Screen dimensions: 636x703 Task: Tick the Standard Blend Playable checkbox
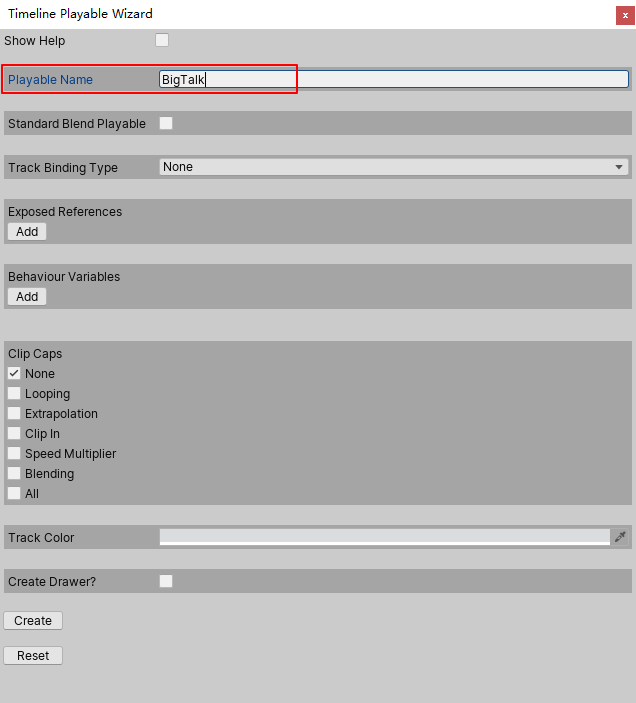coord(166,123)
